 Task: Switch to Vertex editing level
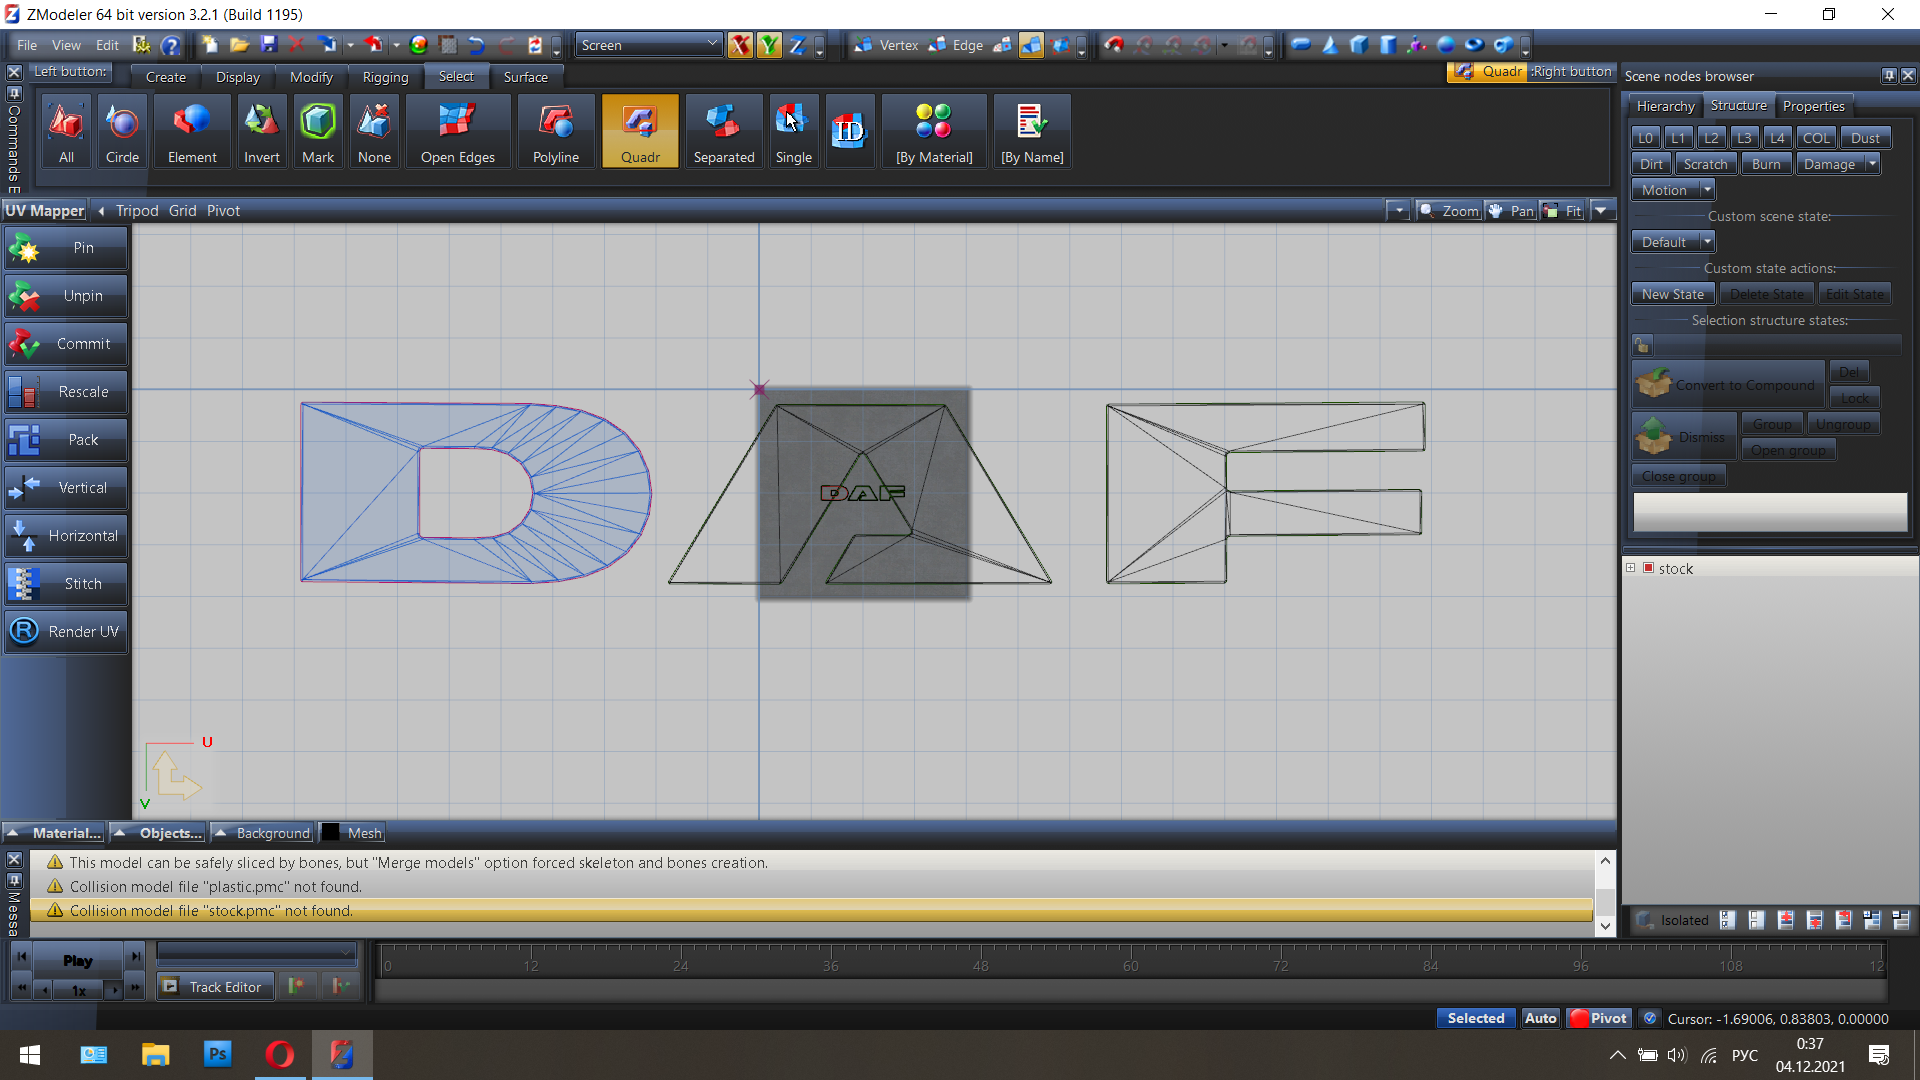887,45
